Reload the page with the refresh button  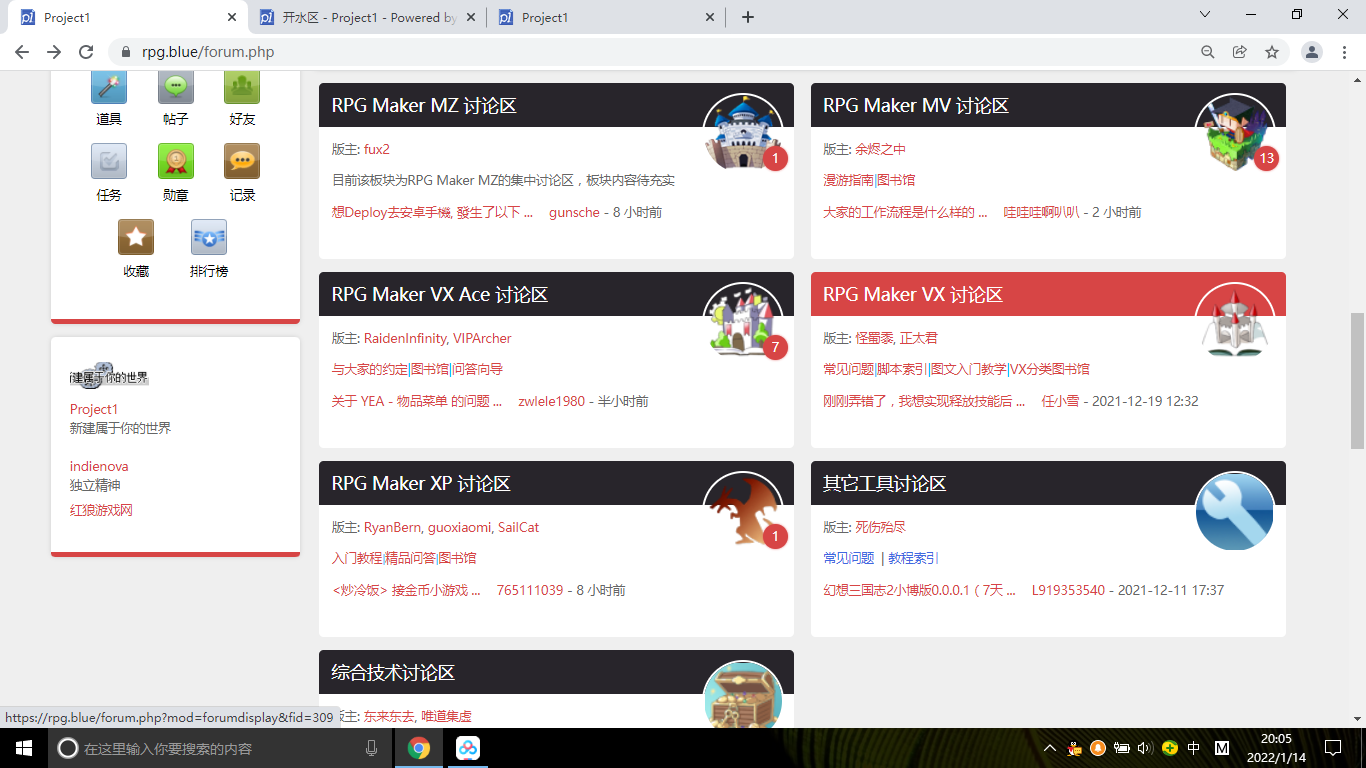click(86, 52)
